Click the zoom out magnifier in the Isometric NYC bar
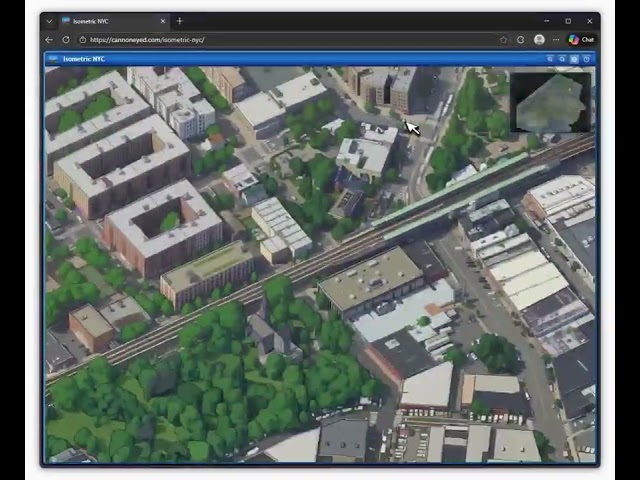The height and width of the screenshot is (480, 640). coord(562,59)
